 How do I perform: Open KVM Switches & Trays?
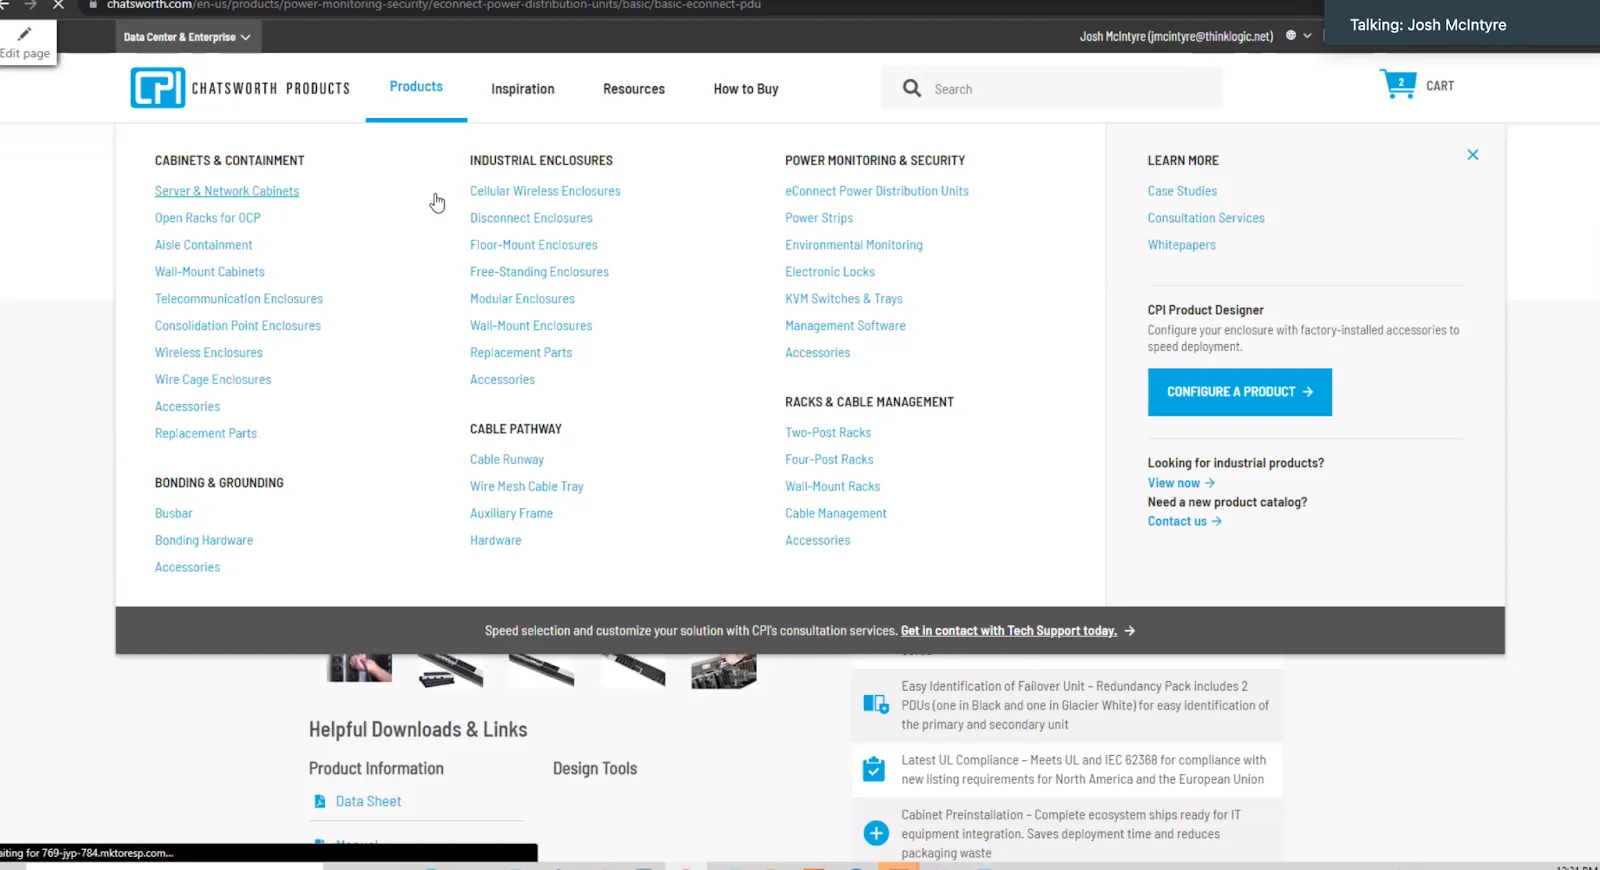(844, 299)
